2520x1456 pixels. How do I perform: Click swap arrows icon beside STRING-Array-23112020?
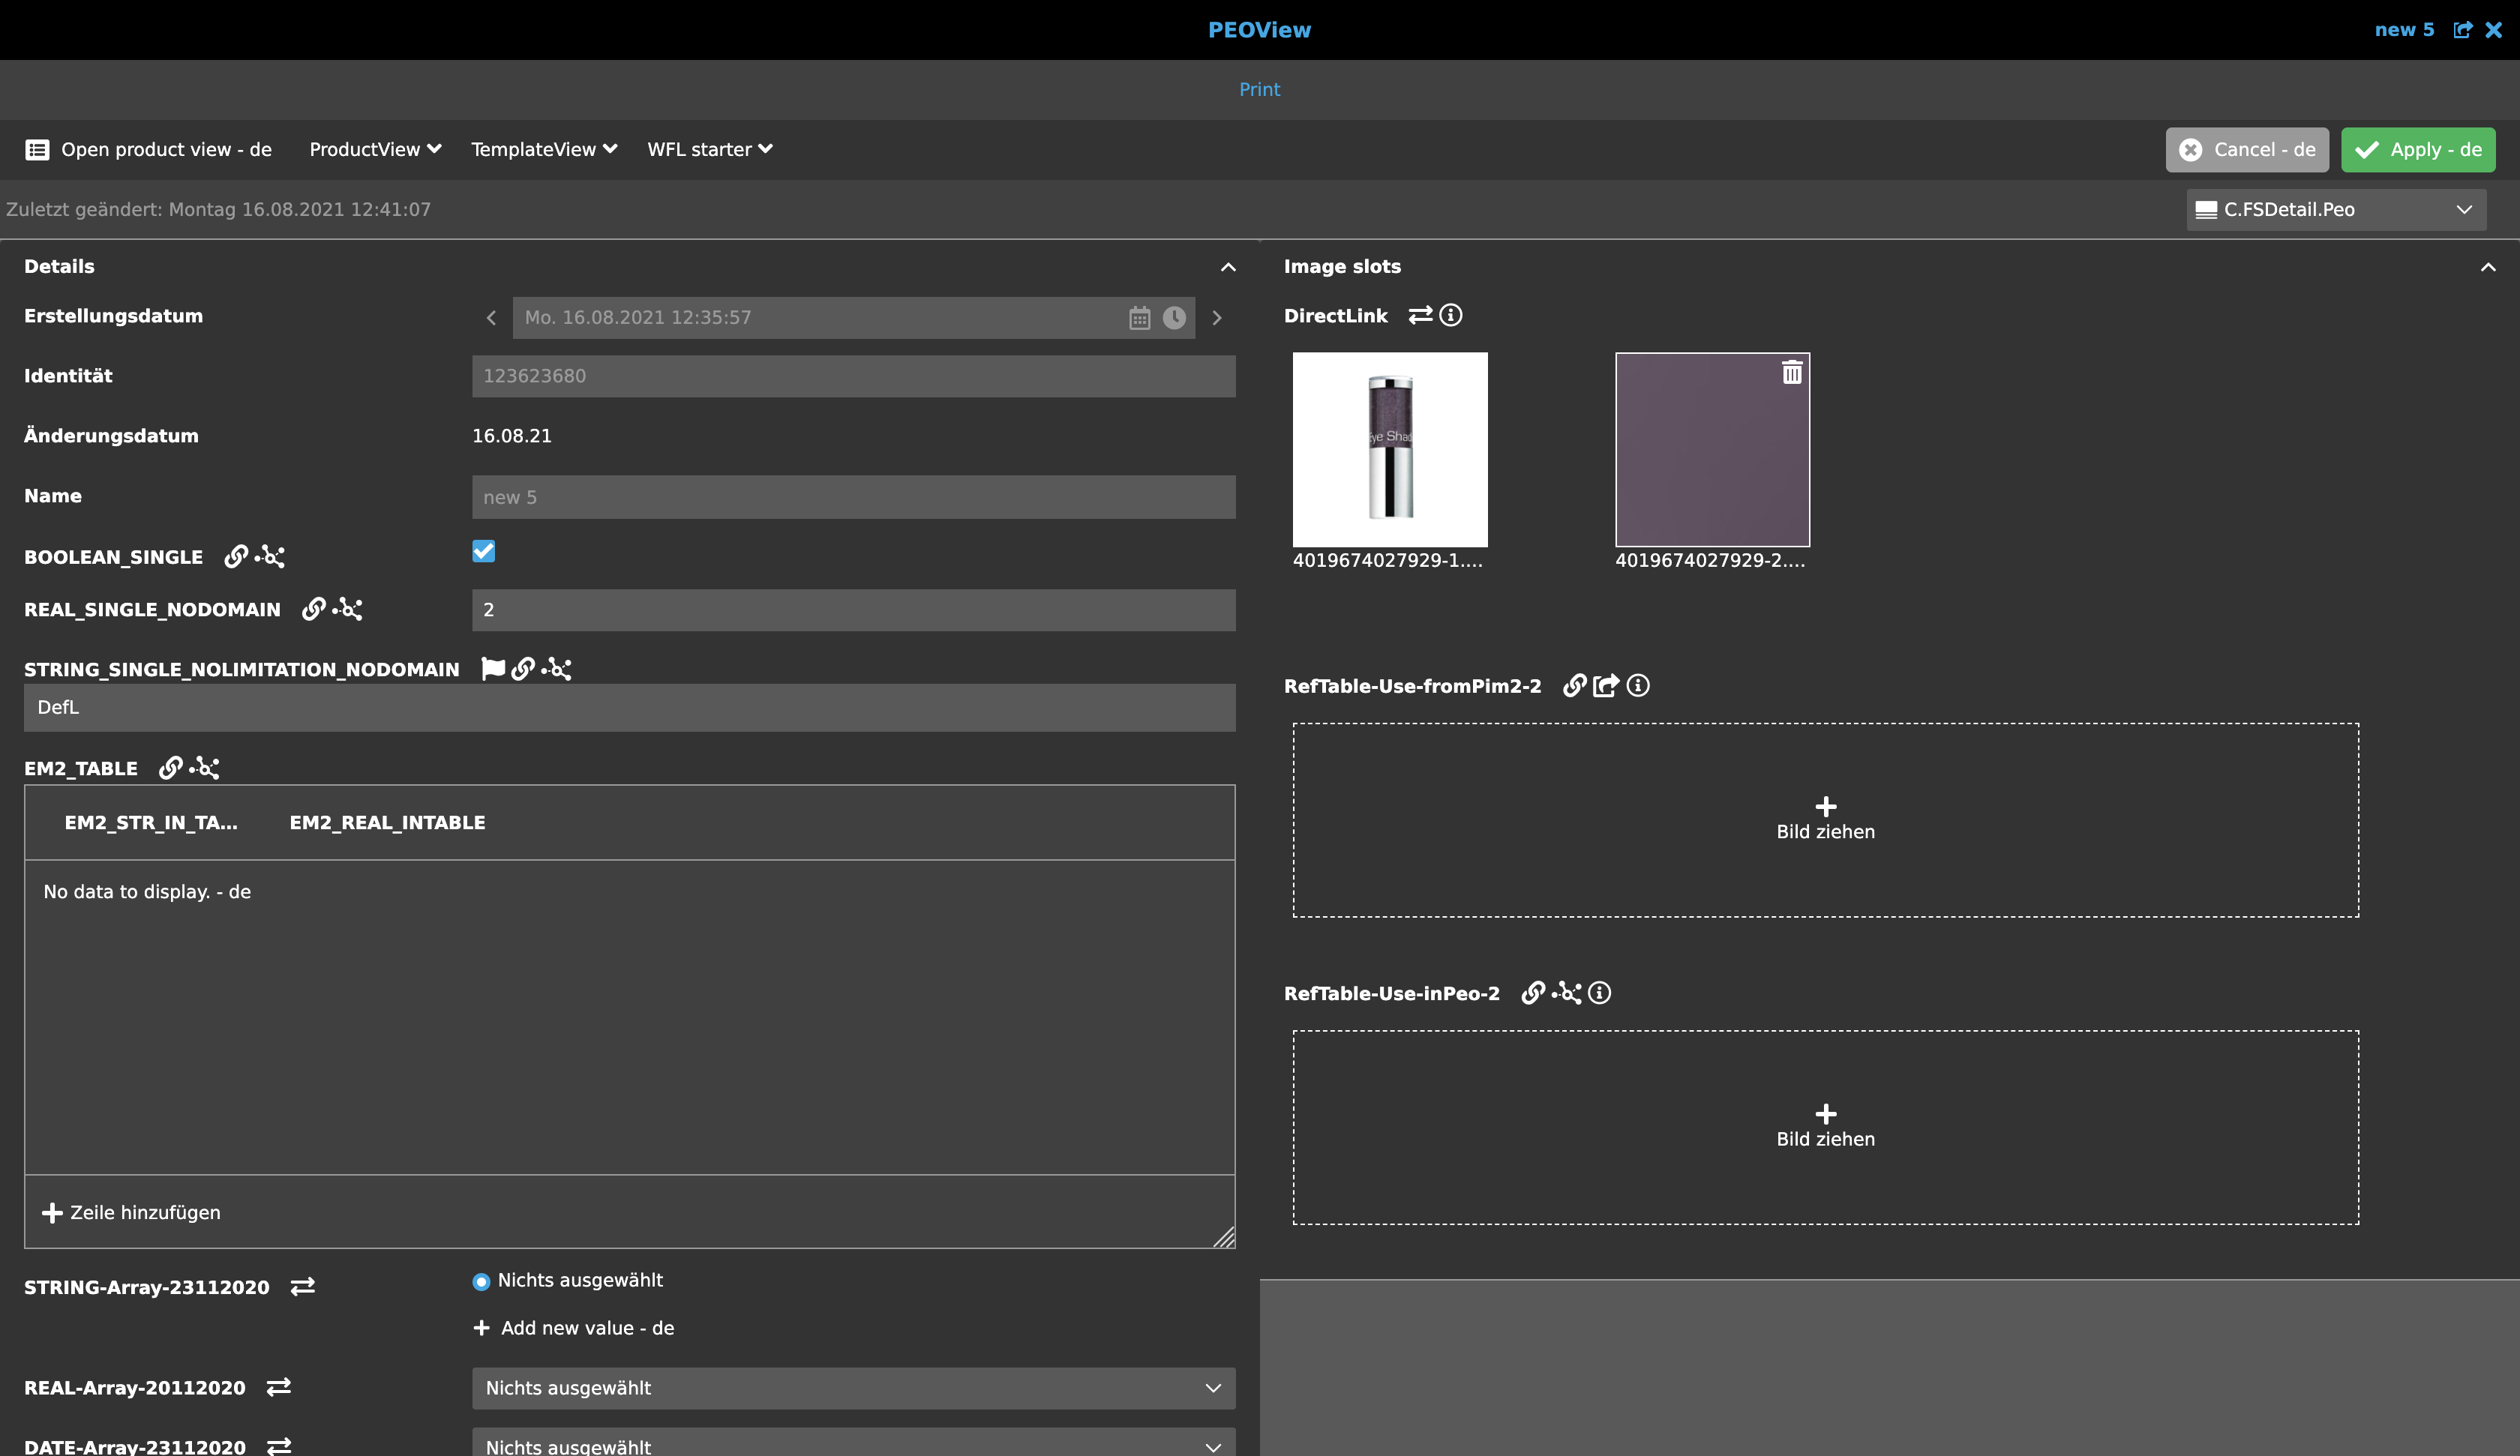click(303, 1287)
